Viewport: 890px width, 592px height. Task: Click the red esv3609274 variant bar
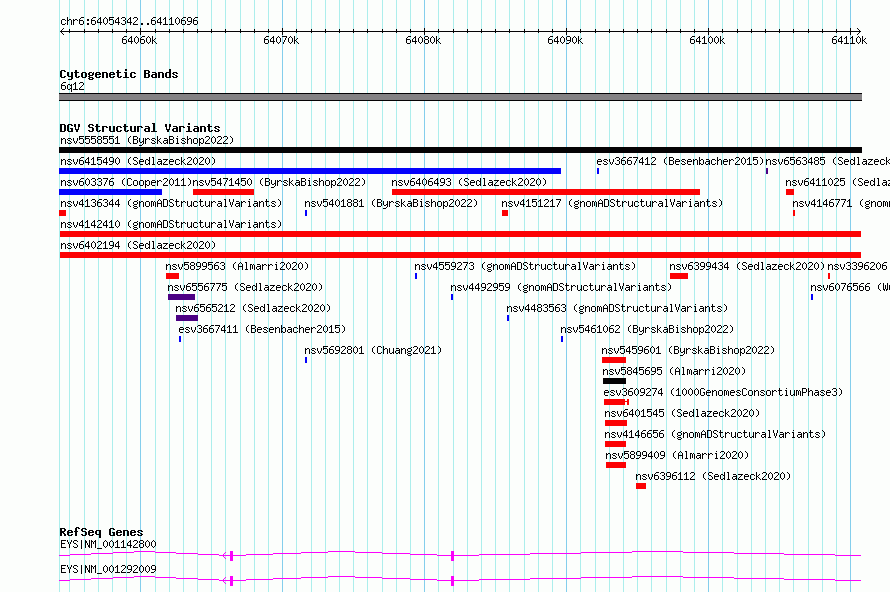(615, 402)
